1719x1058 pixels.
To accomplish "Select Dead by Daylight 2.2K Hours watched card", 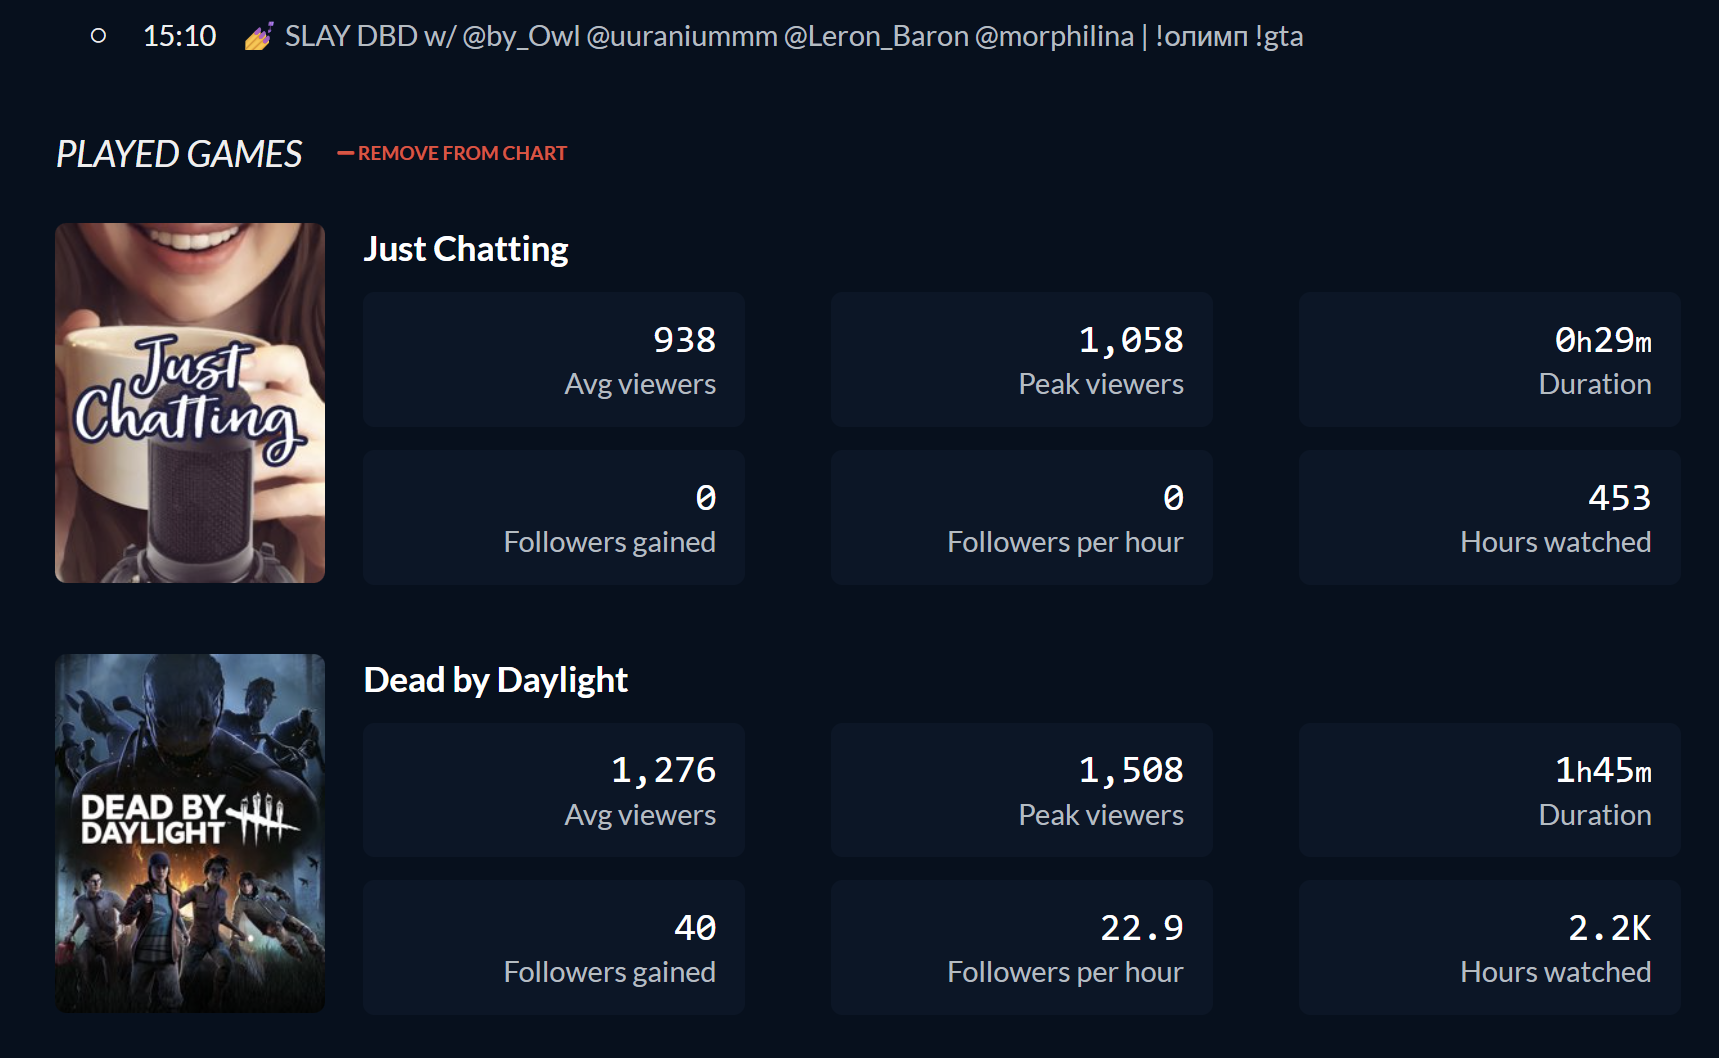I will pyautogui.click(x=1489, y=947).
